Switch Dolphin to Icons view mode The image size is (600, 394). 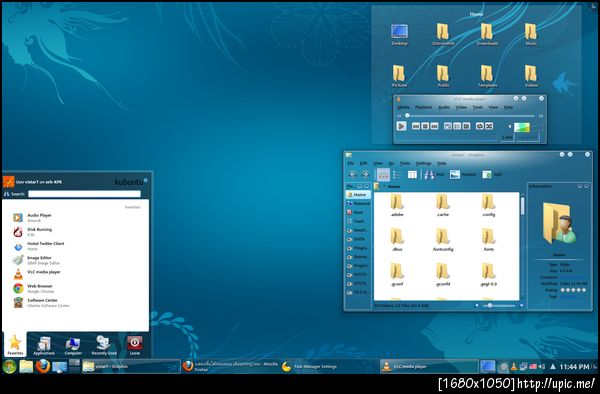coord(383,175)
